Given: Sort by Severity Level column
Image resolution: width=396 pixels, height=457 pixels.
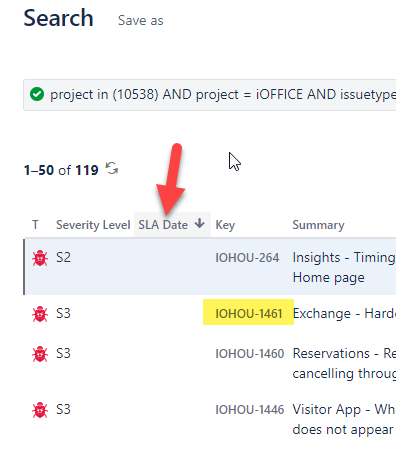Looking at the screenshot, I should point(93,225).
